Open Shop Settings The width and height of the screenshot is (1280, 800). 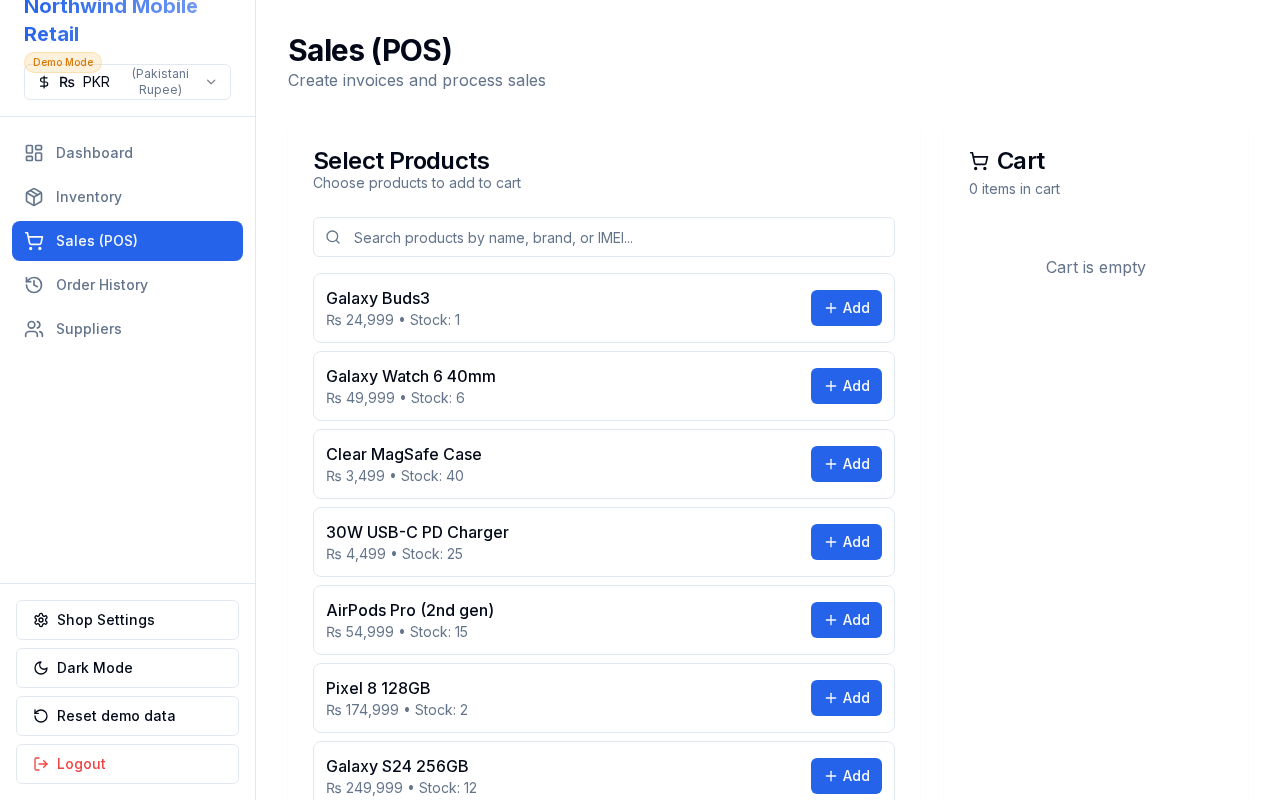pyautogui.click(x=127, y=620)
